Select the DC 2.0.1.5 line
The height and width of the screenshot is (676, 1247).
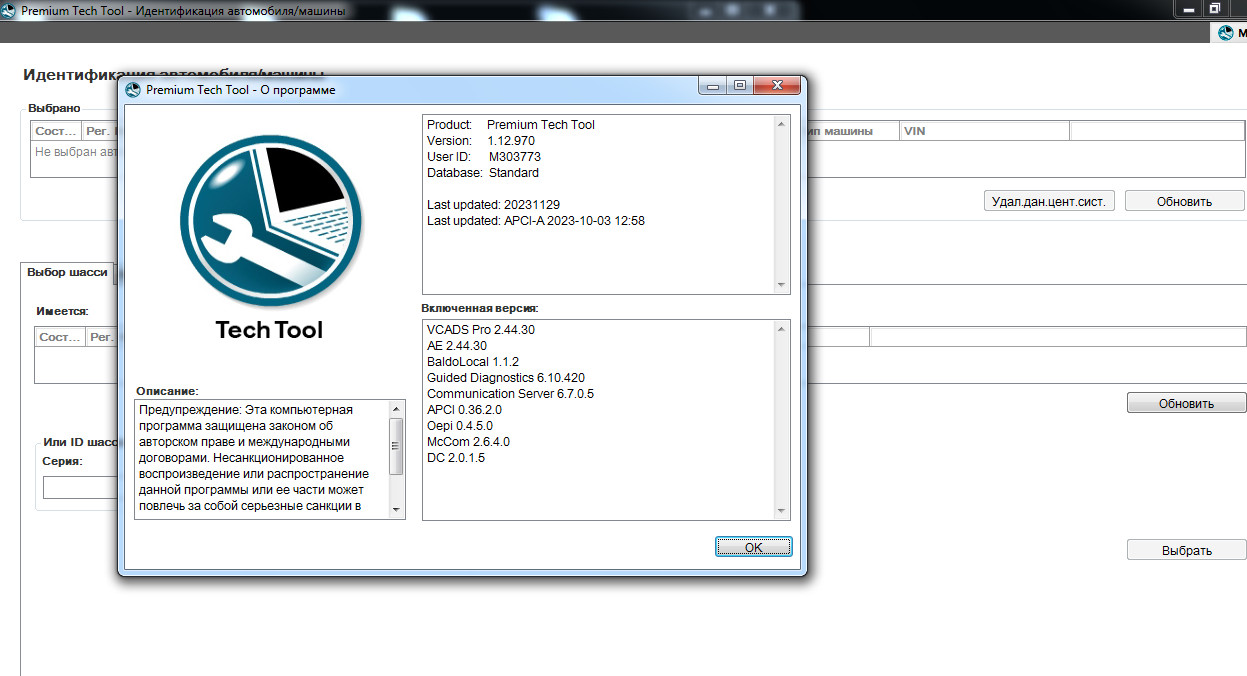456,457
